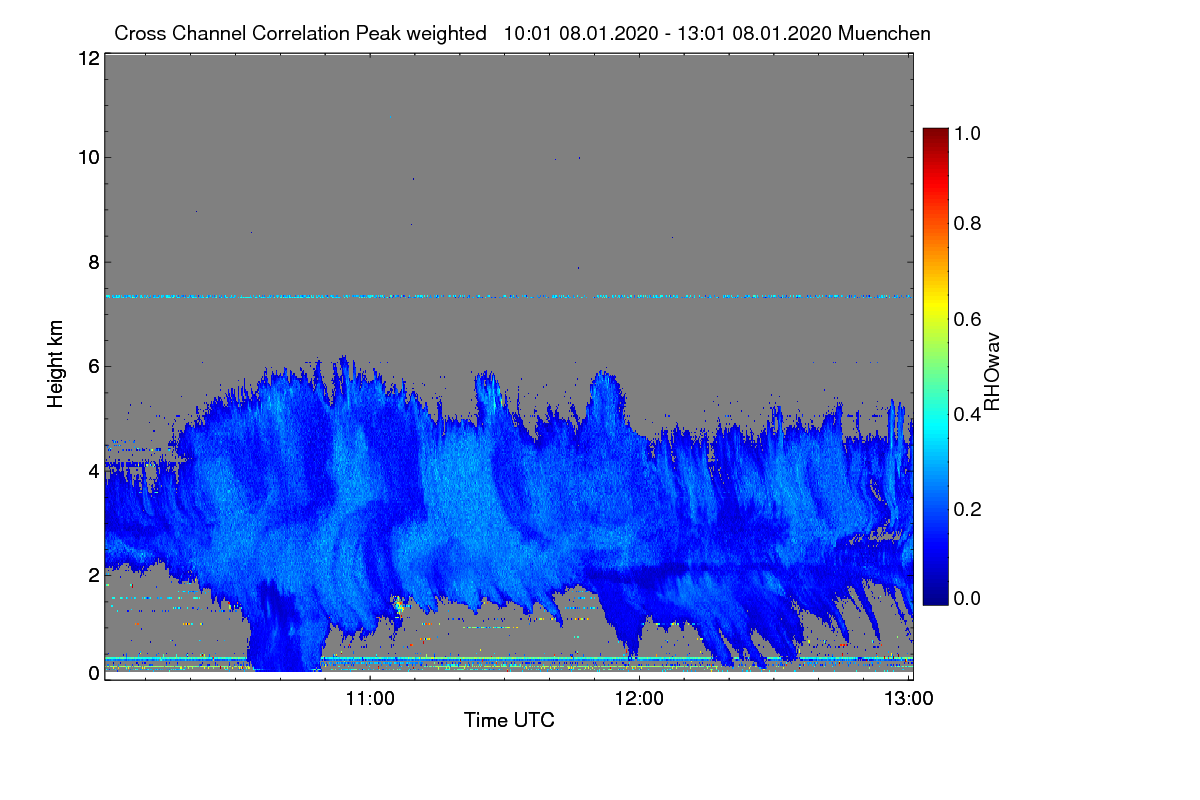The width and height of the screenshot is (1200, 800).
Task: Click the '10' height axis tick label
Action: 87,157
